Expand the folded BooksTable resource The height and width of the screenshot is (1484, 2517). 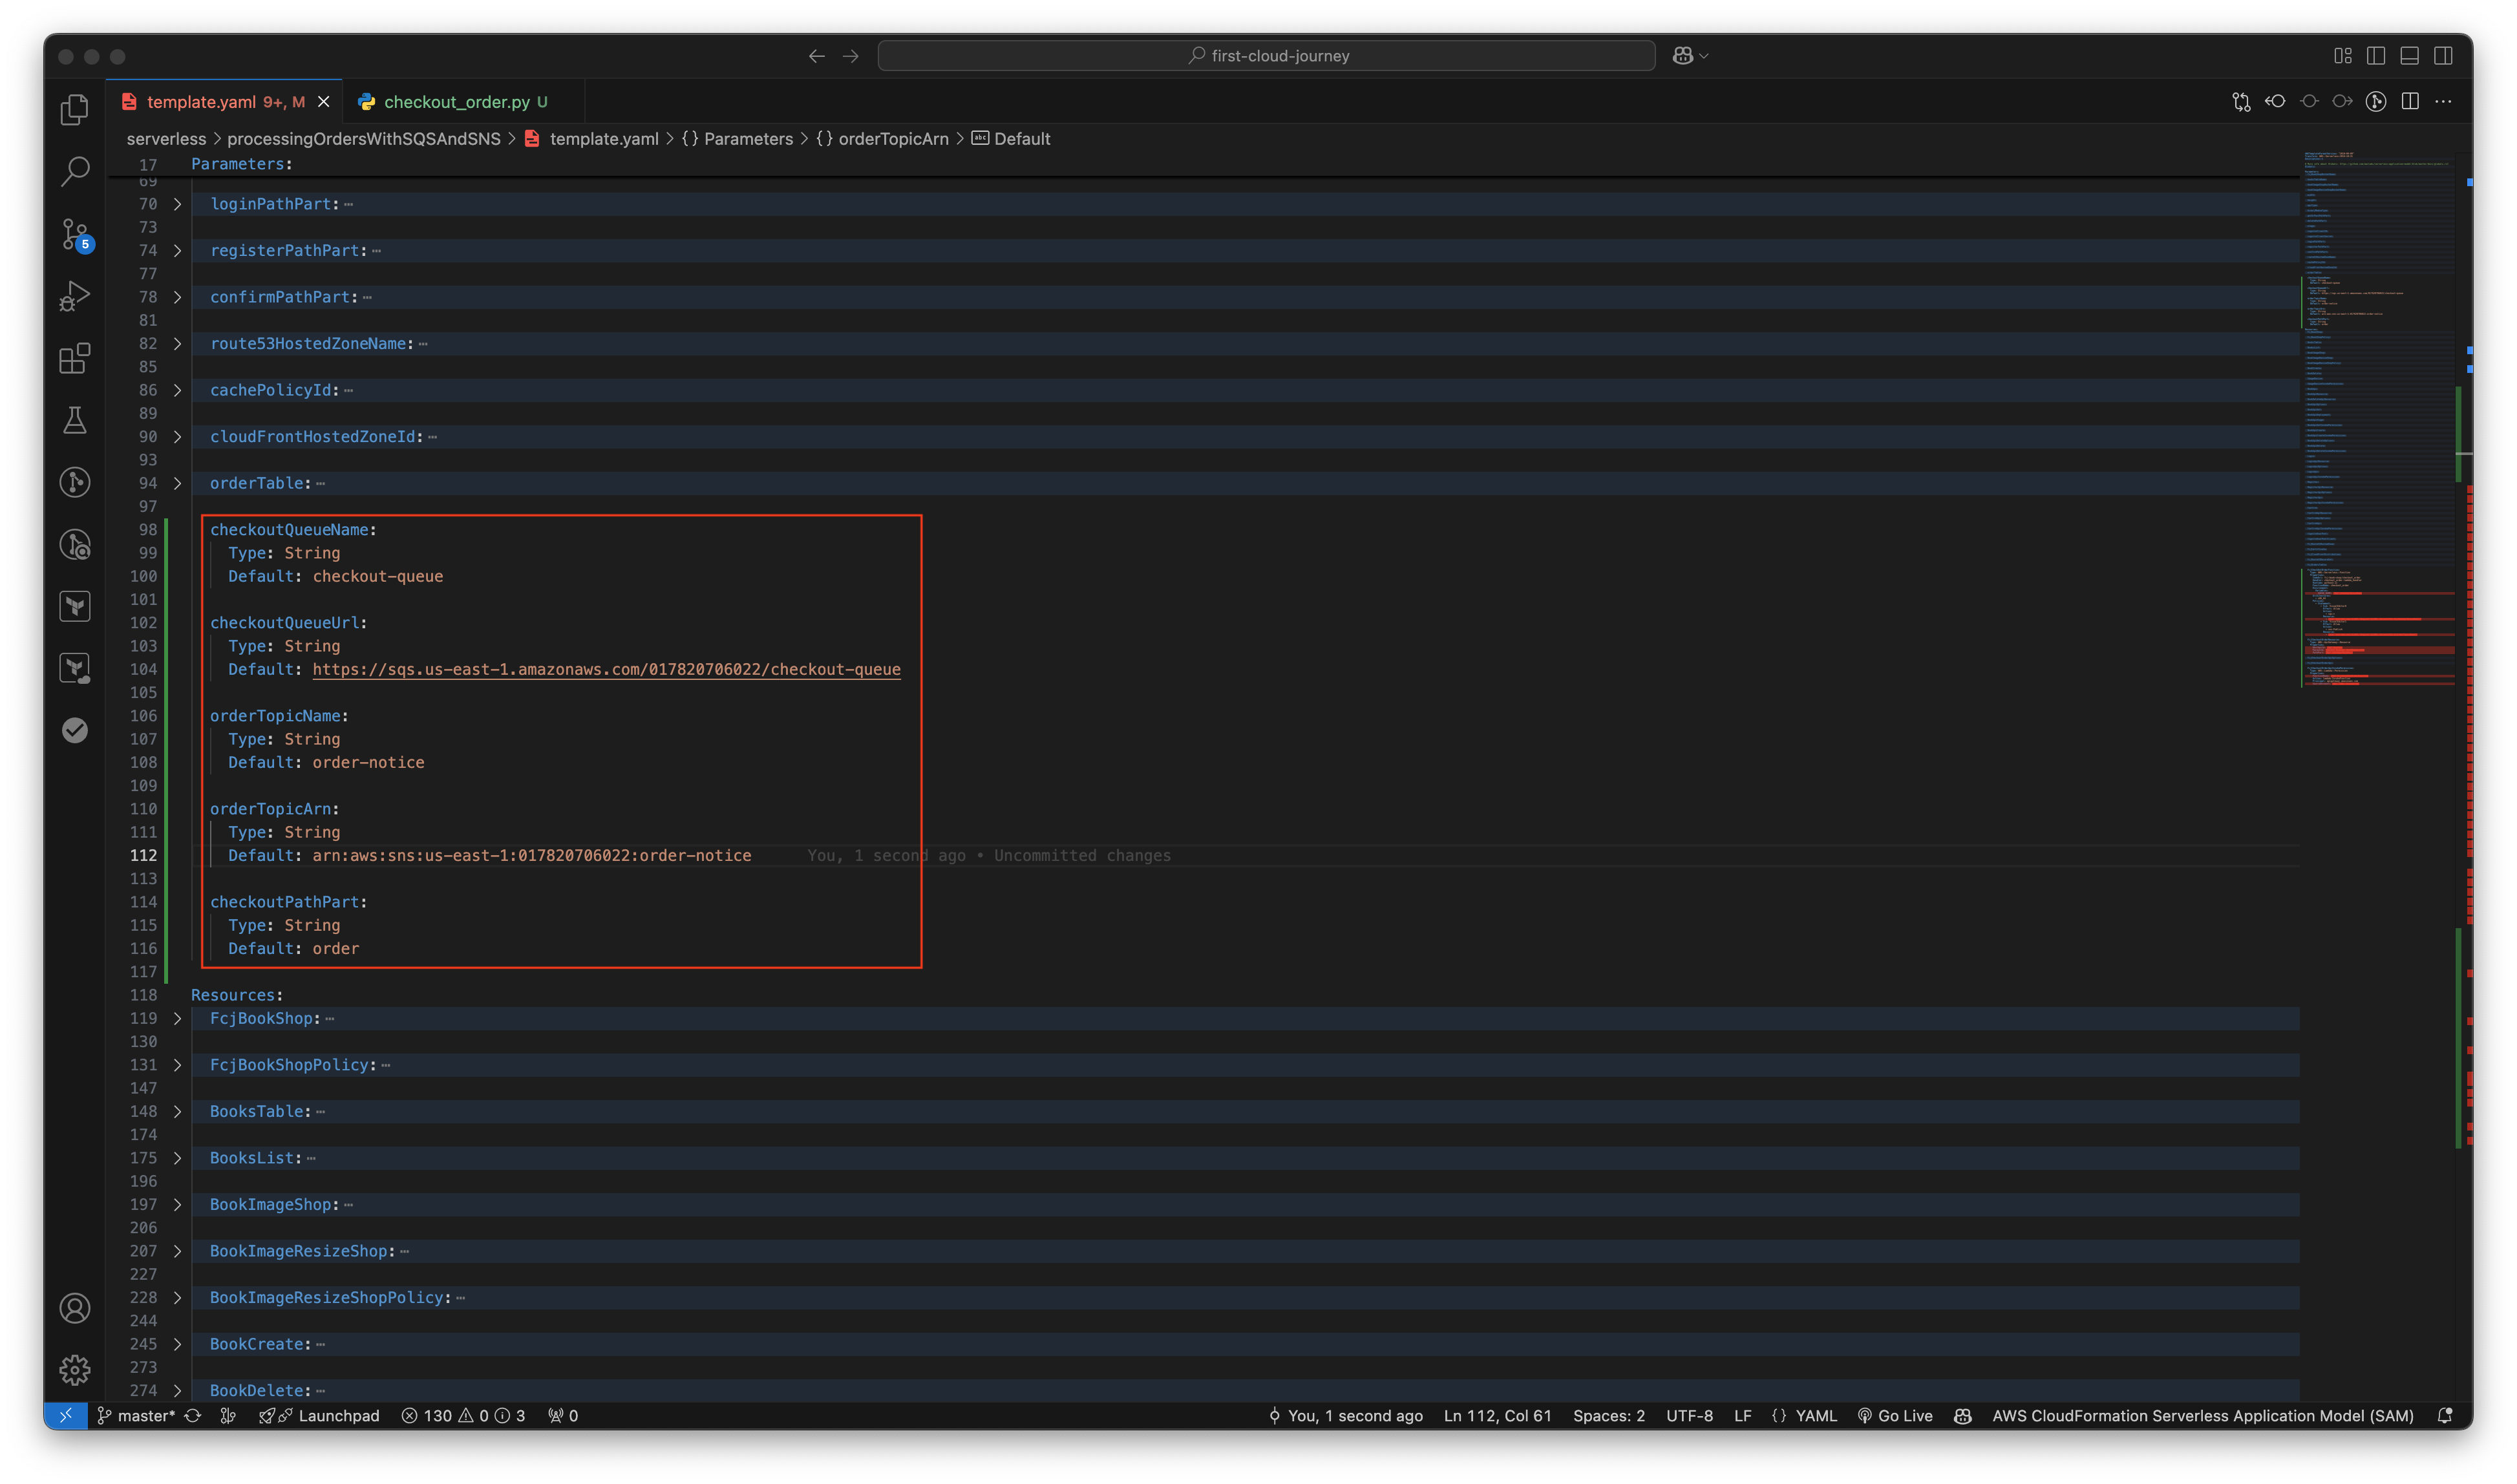pos(178,1111)
